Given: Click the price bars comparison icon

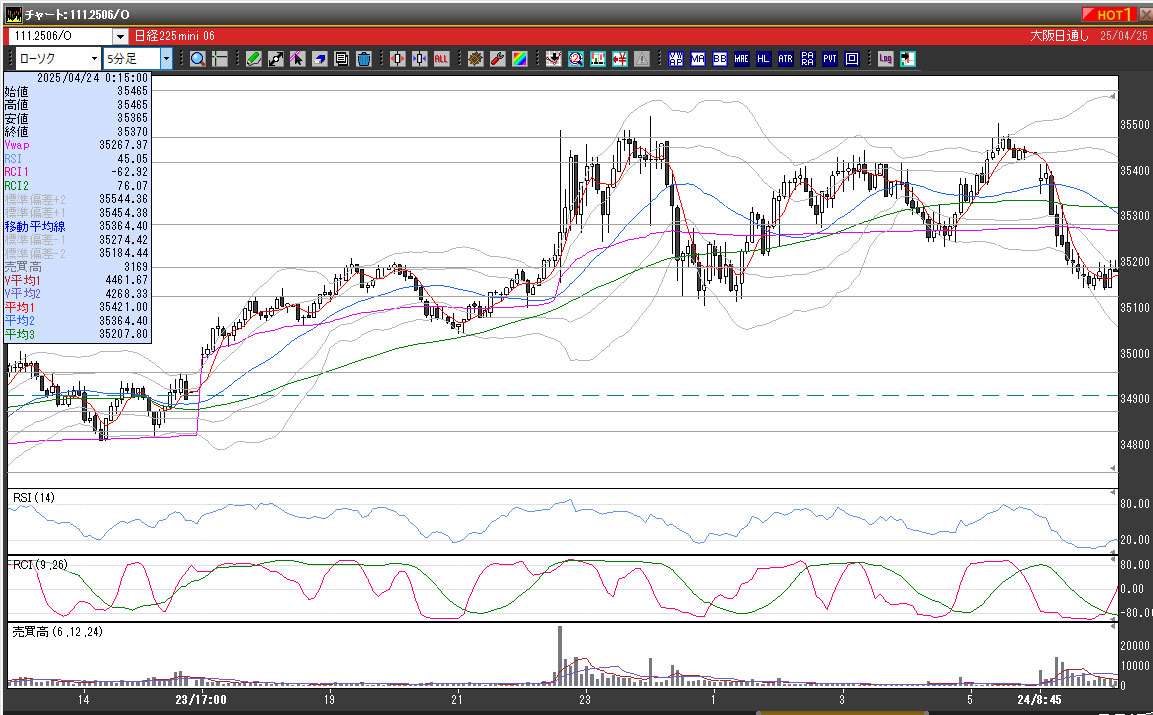Looking at the screenshot, I should [x=598, y=59].
